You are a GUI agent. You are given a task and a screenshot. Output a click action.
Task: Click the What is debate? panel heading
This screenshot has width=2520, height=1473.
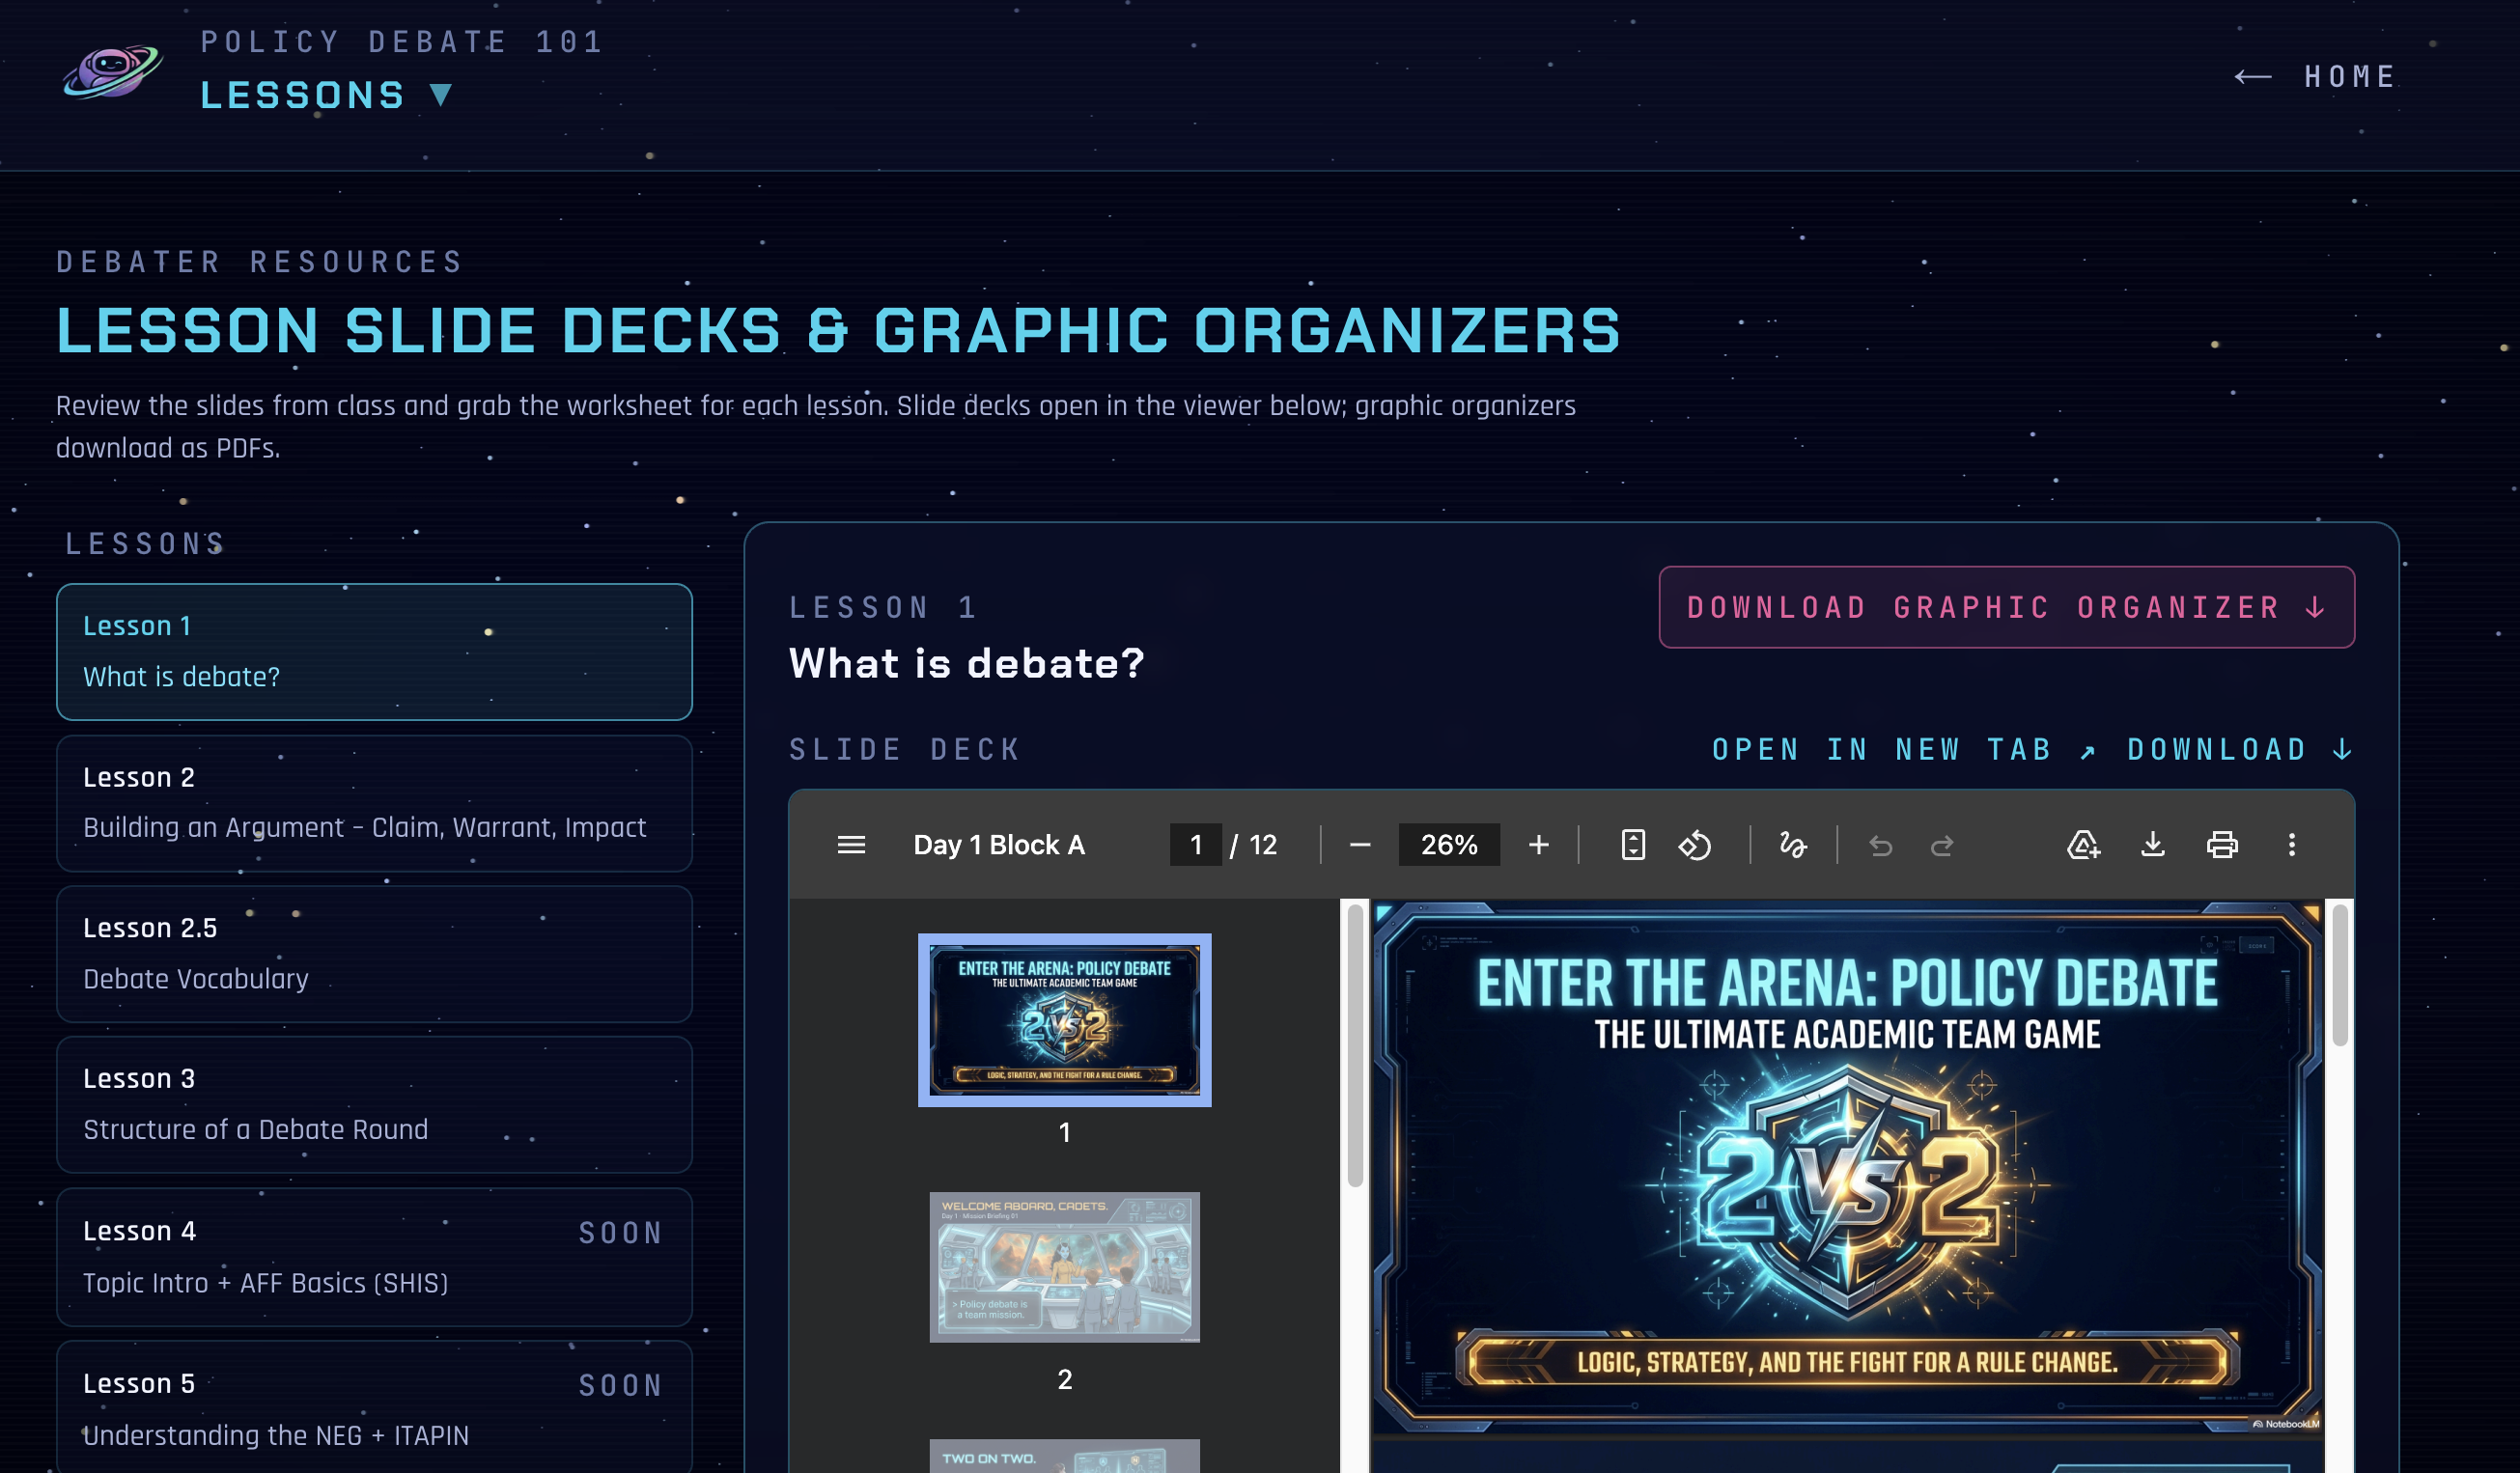967,663
